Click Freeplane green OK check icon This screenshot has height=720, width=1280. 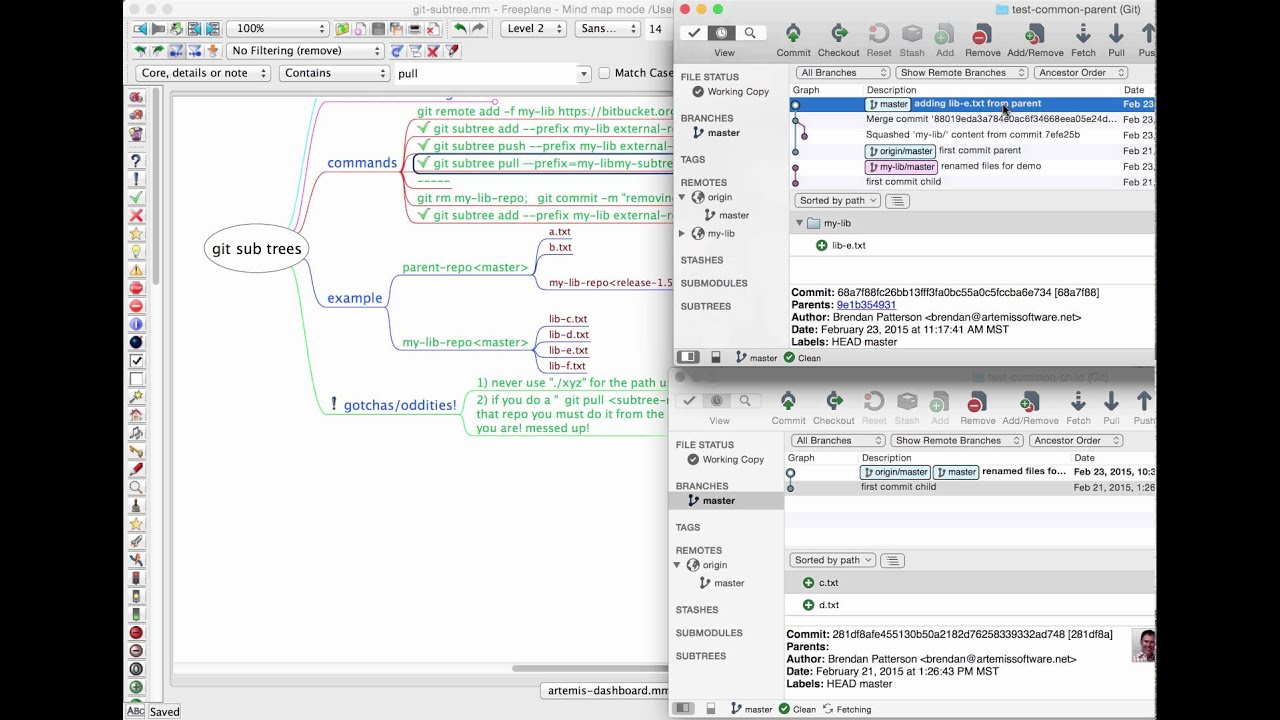tap(136, 197)
